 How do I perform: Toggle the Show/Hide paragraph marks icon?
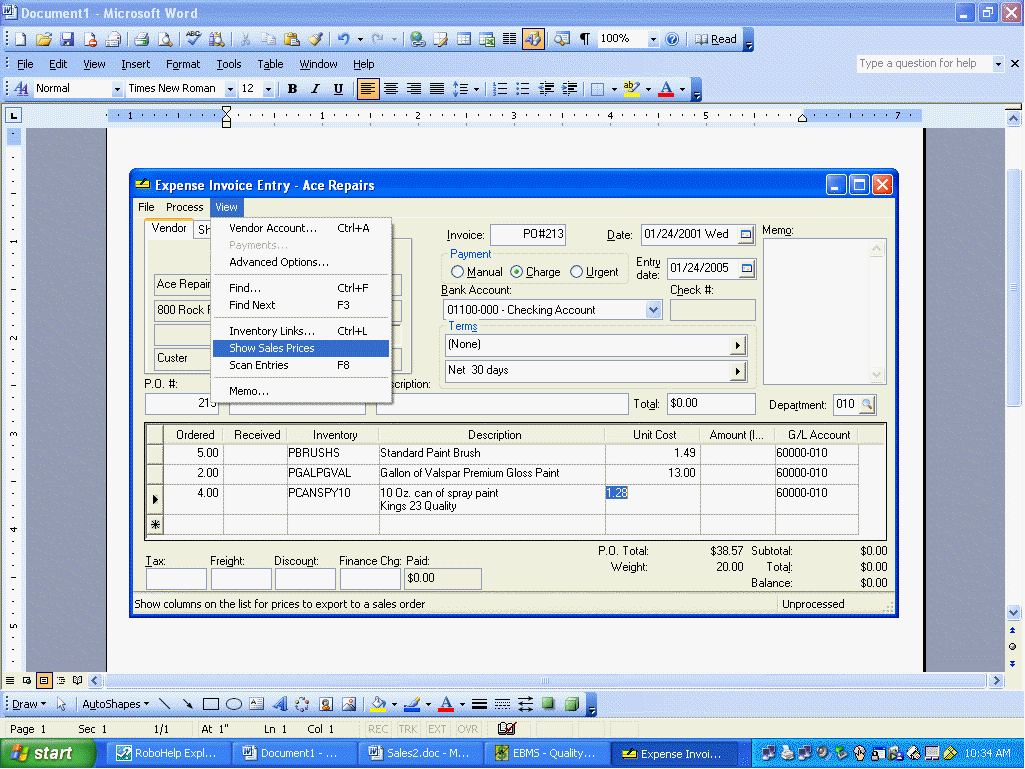tap(585, 39)
